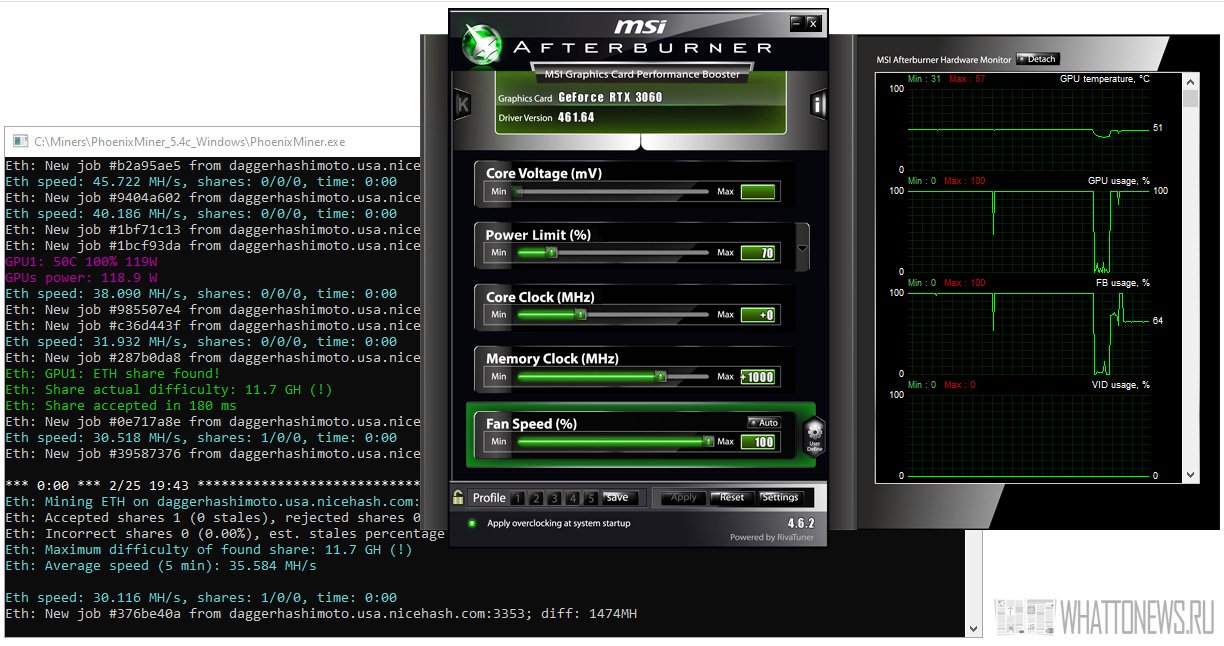
Task: Click the User Define fan gear icon
Action: coord(814,437)
